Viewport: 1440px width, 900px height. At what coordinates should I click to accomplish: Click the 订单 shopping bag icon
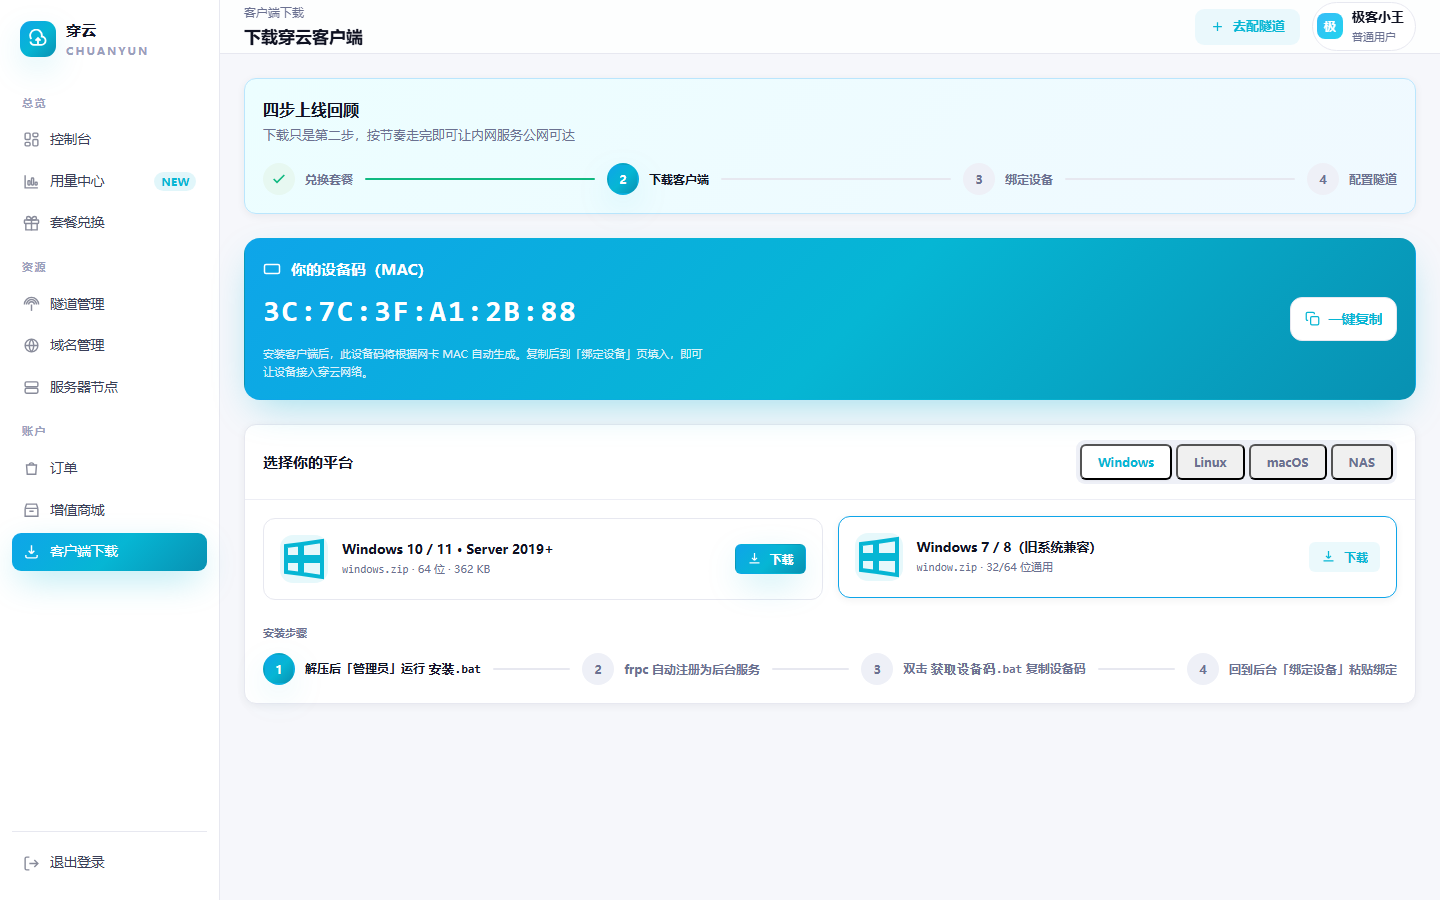point(31,468)
